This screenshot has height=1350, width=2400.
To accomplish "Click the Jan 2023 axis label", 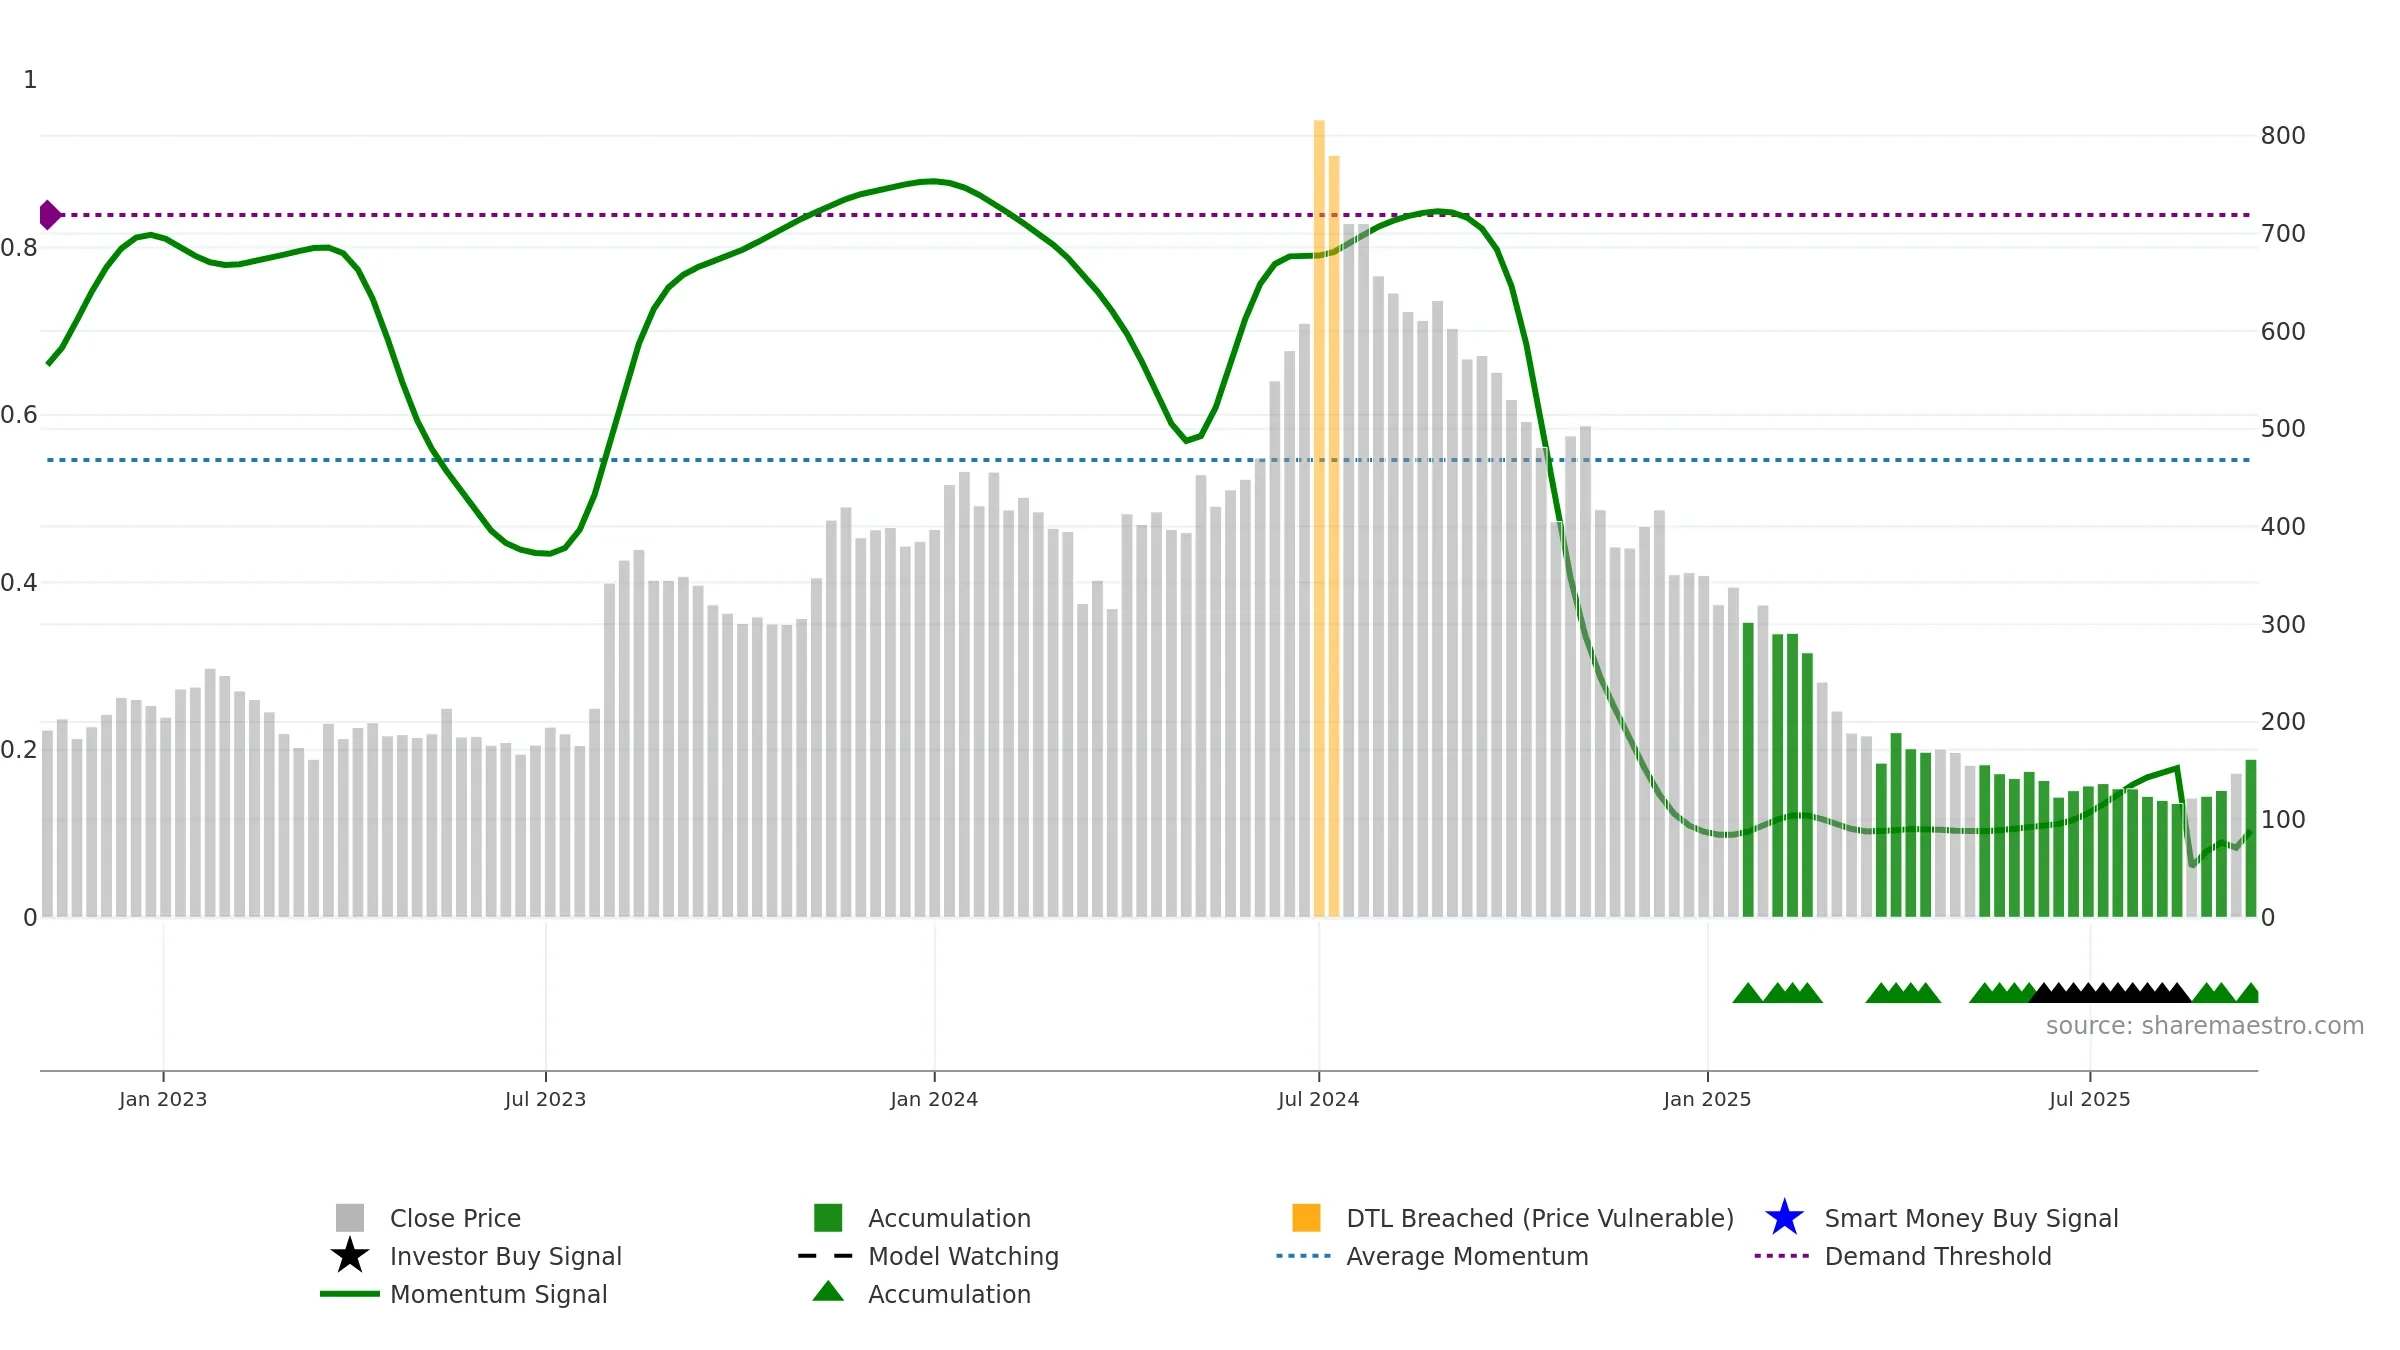I will pos(163,1100).
